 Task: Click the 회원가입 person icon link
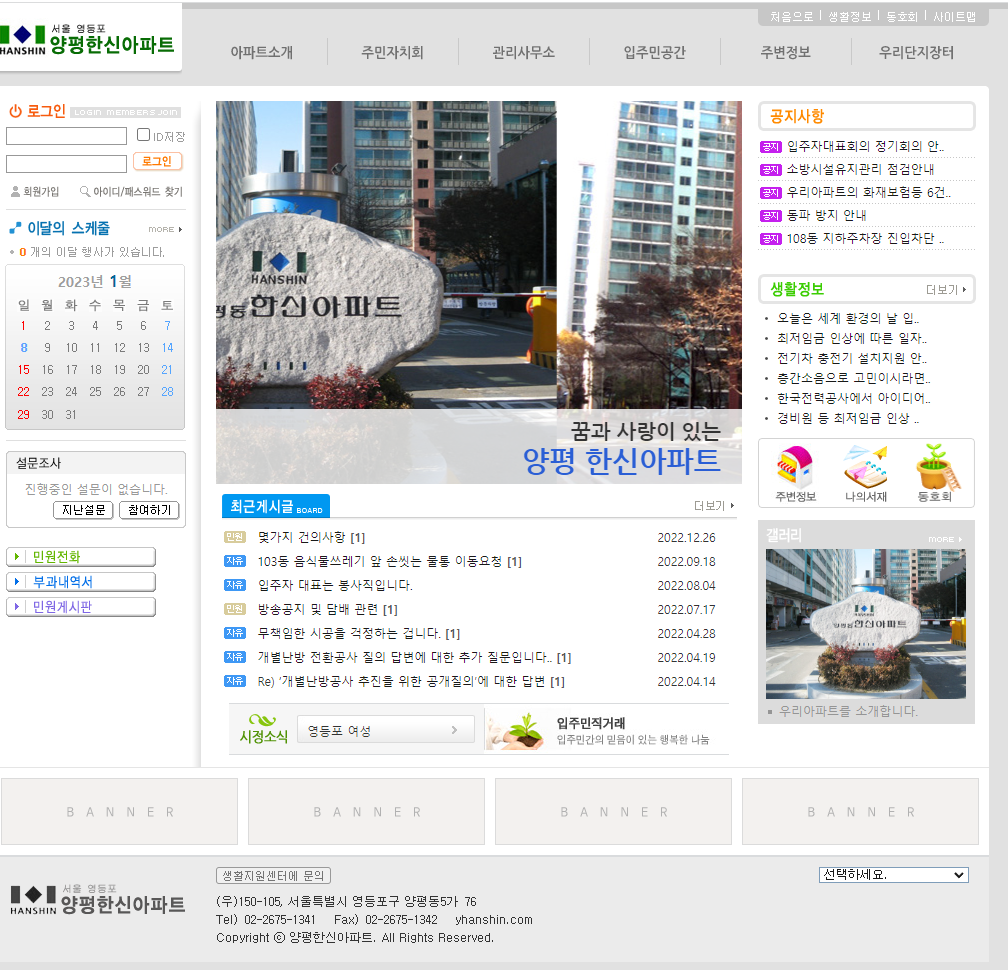click(35, 192)
